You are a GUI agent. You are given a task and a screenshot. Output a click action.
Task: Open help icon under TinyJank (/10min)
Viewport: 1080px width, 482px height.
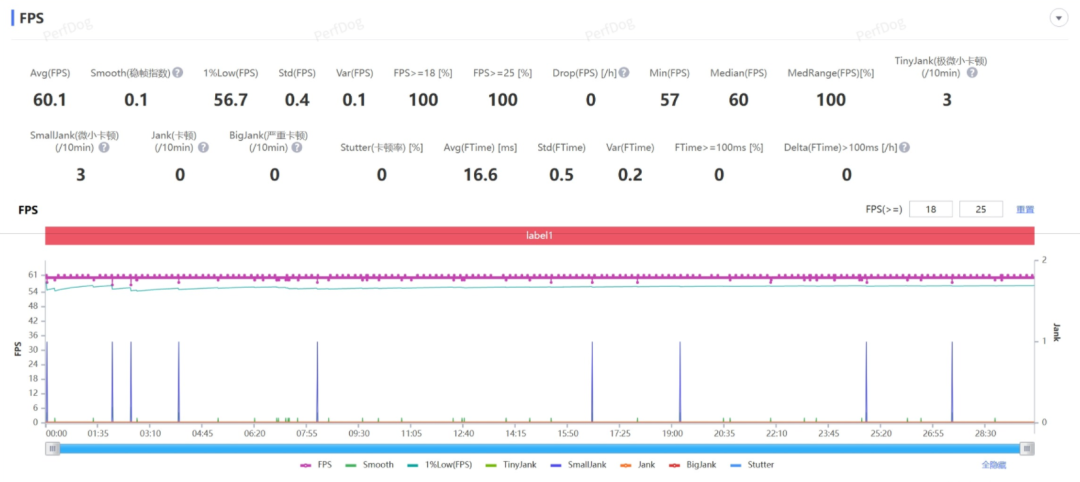click(972, 73)
